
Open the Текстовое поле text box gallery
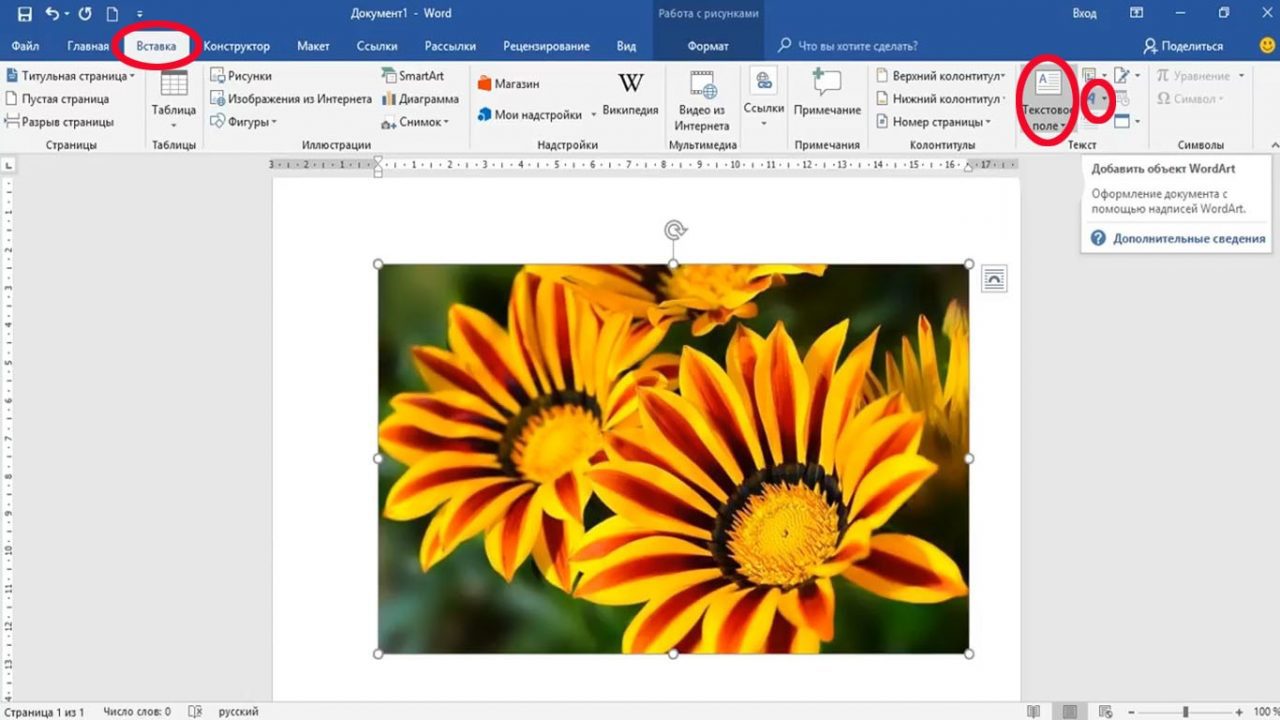tap(1048, 100)
